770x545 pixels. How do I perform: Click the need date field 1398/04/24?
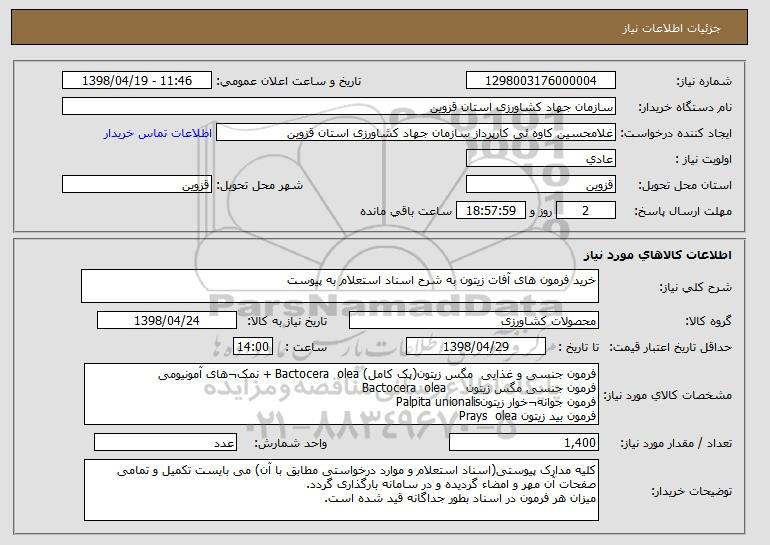167,321
